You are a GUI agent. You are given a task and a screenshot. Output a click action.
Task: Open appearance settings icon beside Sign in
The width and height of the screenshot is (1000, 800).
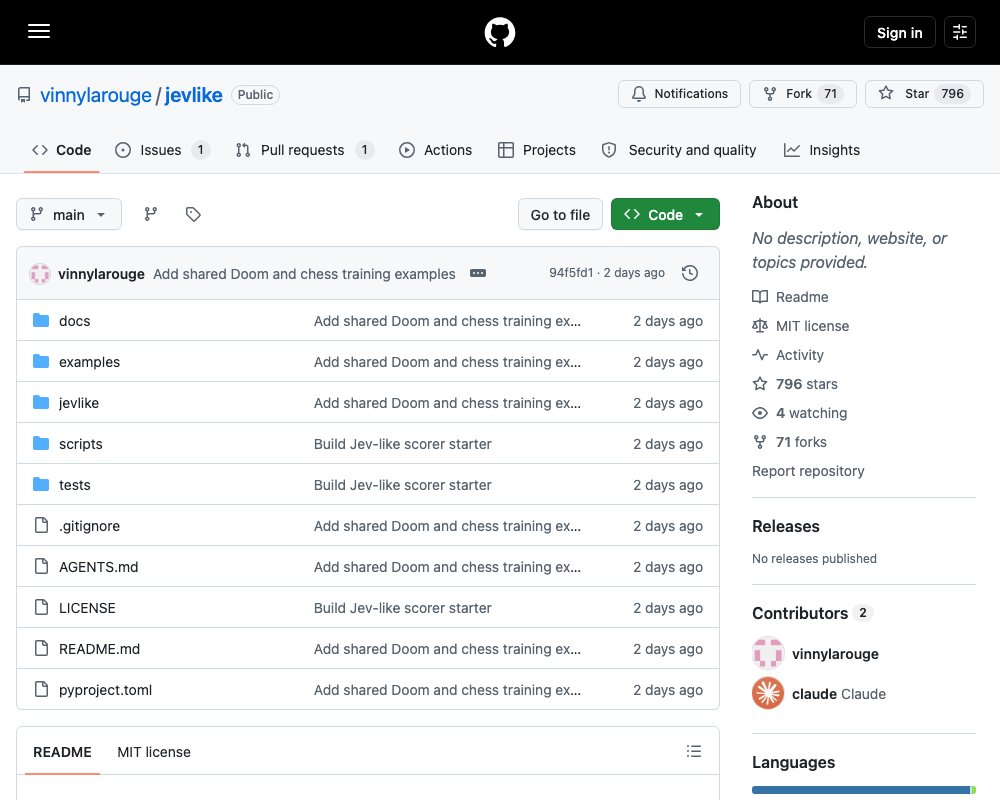960,32
